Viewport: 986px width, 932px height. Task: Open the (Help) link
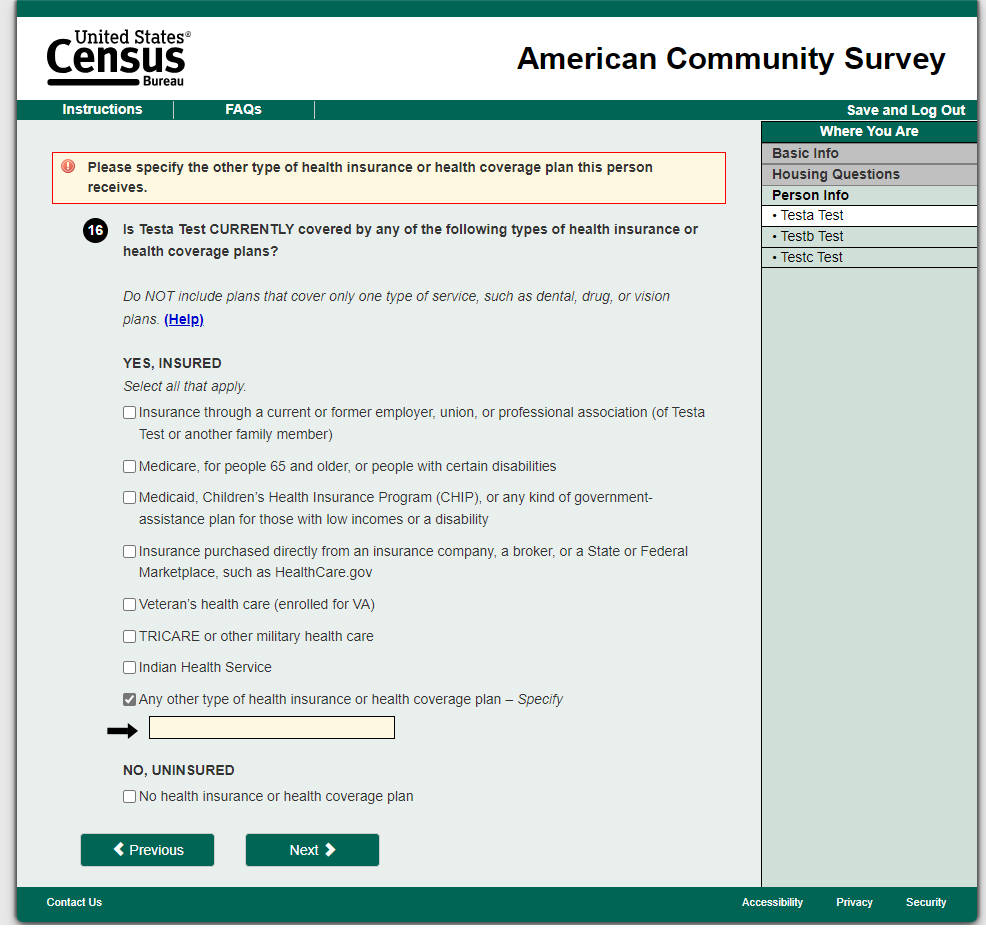pos(184,319)
